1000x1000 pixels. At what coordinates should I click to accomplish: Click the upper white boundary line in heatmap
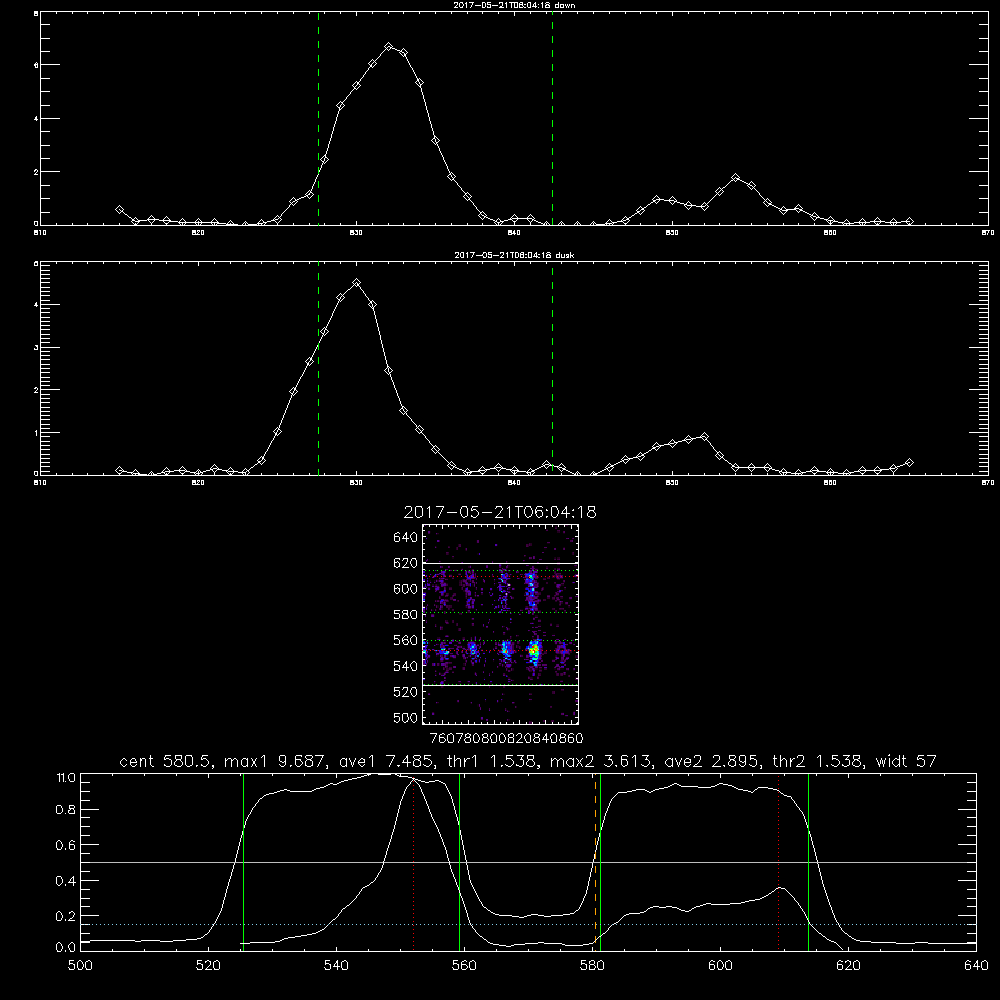click(x=501, y=562)
